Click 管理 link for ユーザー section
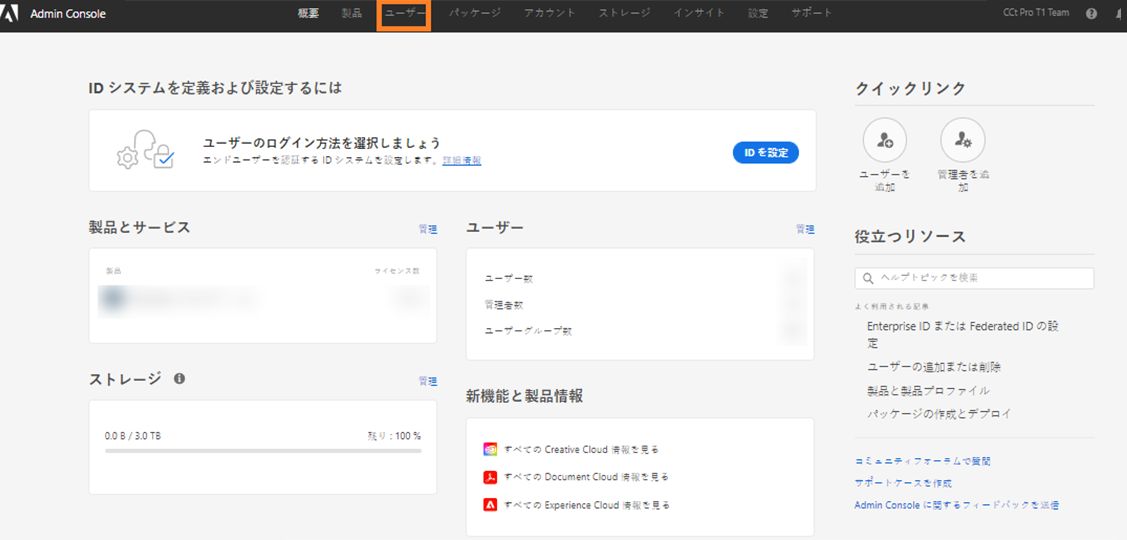 [x=805, y=229]
